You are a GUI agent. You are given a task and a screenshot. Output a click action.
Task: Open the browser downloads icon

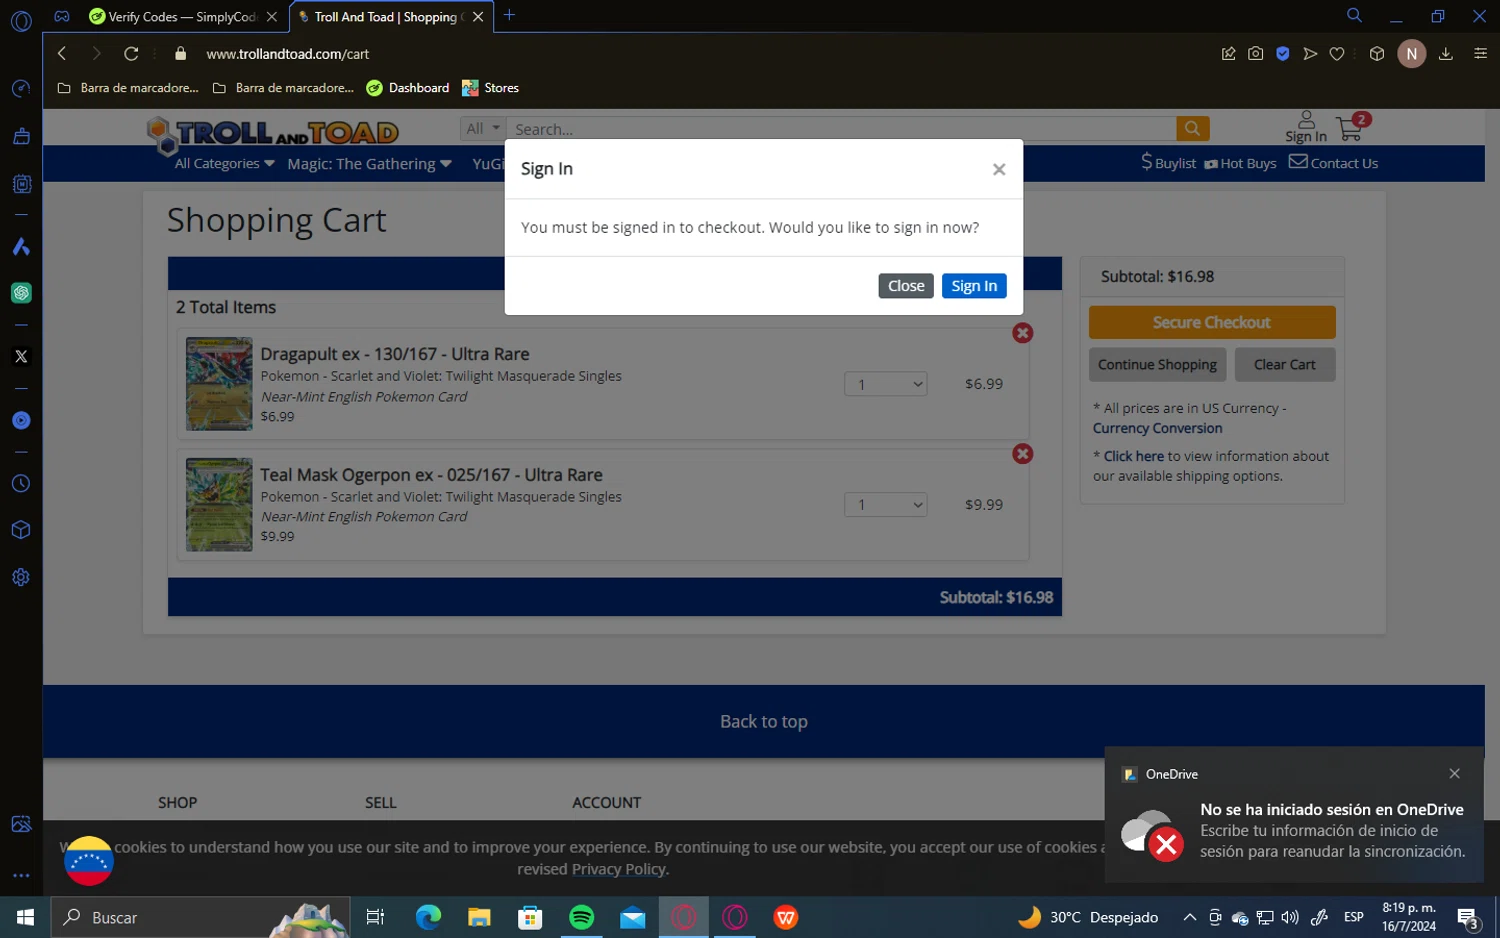point(1445,54)
